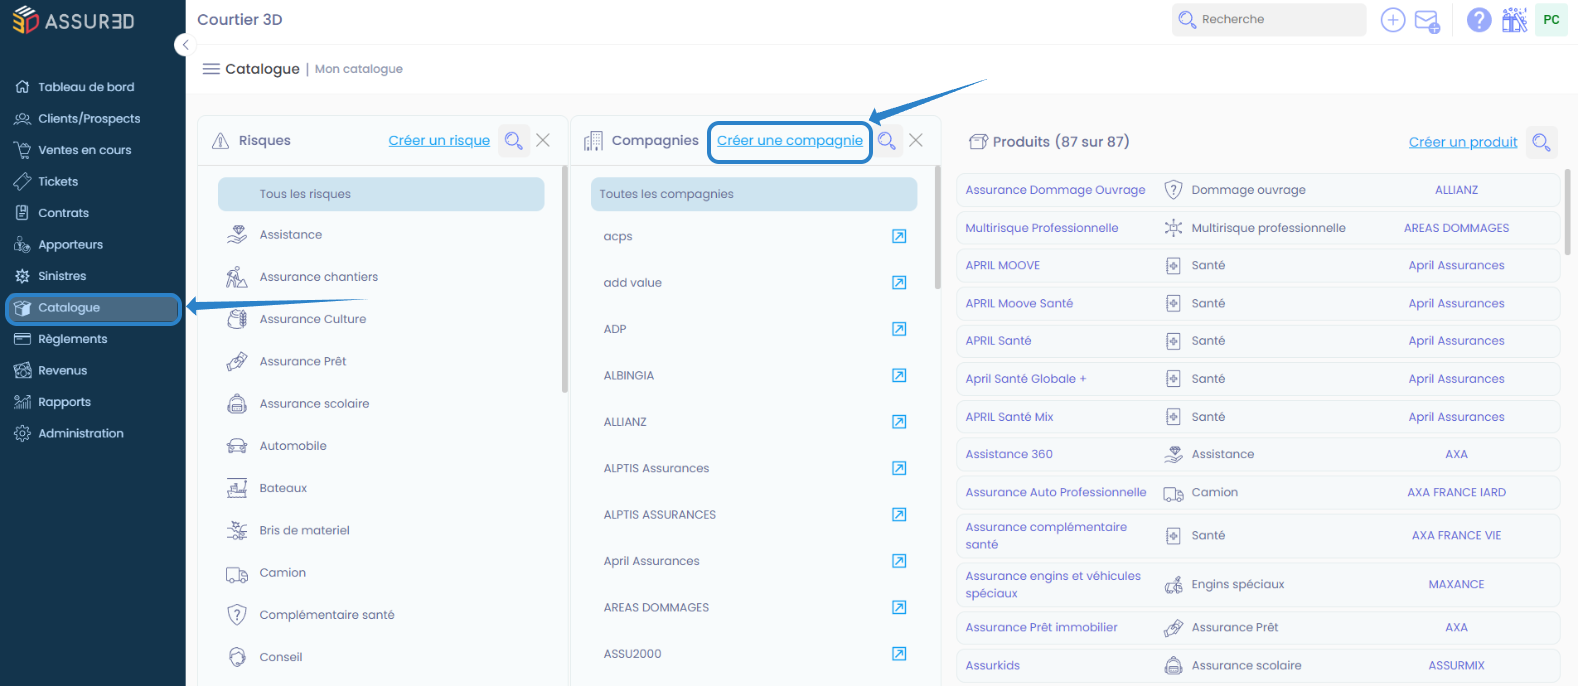Select Toutes les compagnies filter
Viewport: 1578px width, 686px height.
[x=754, y=194]
